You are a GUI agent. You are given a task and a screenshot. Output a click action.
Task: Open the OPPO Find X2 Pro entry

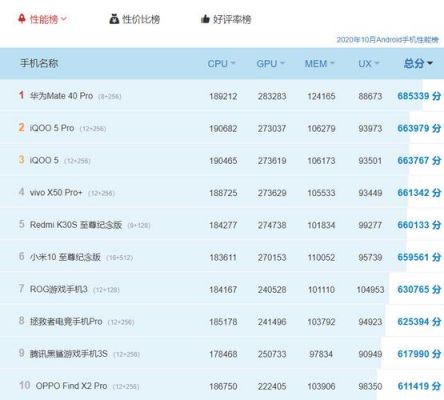click(x=71, y=386)
